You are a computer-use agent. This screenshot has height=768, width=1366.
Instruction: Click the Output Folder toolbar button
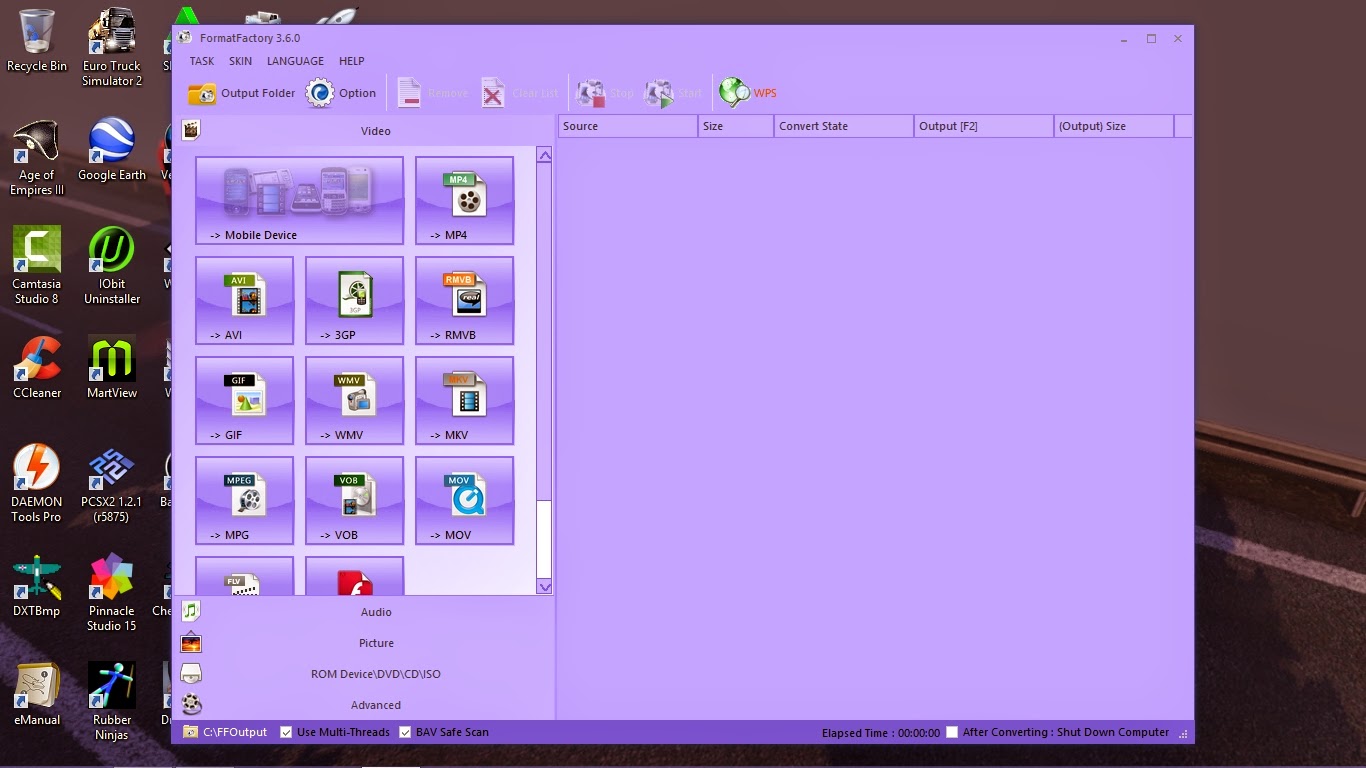tap(242, 93)
